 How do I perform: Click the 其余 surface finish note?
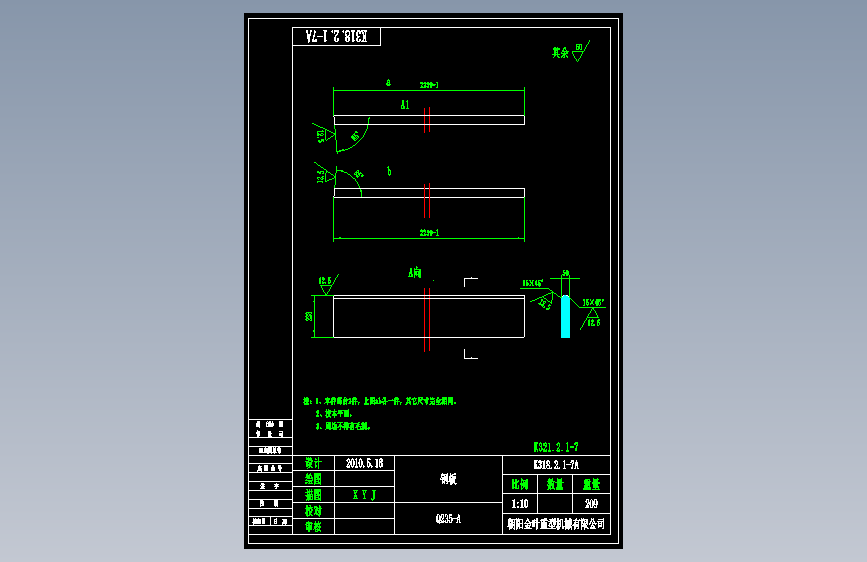pyautogui.click(x=560, y=53)
